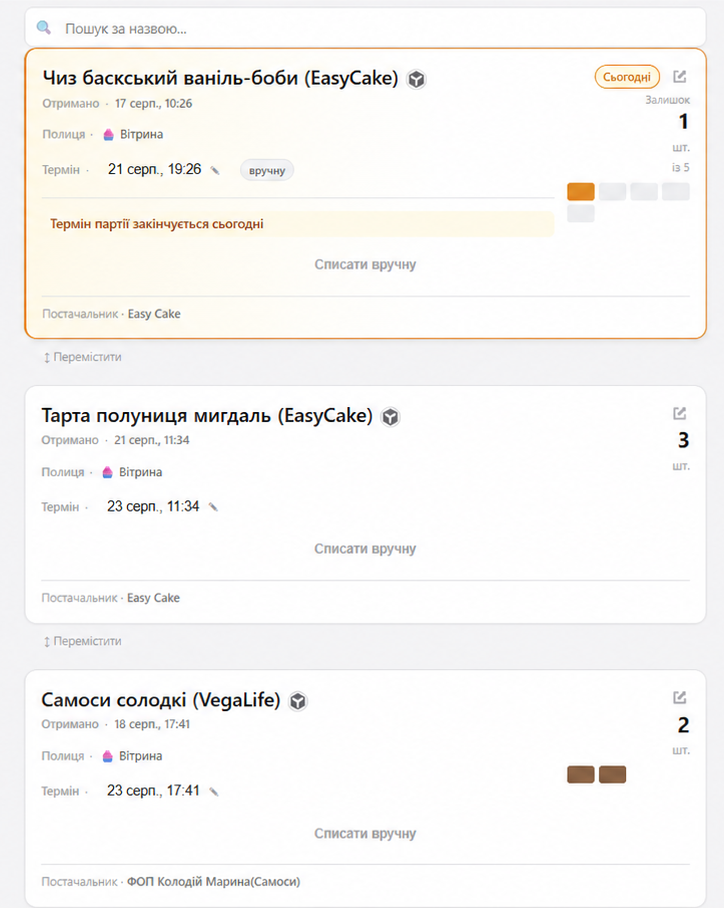The image size is (724, 908).
Task: Click Перемістити below Чиз баскський card
Action: (x=82, y=357)
